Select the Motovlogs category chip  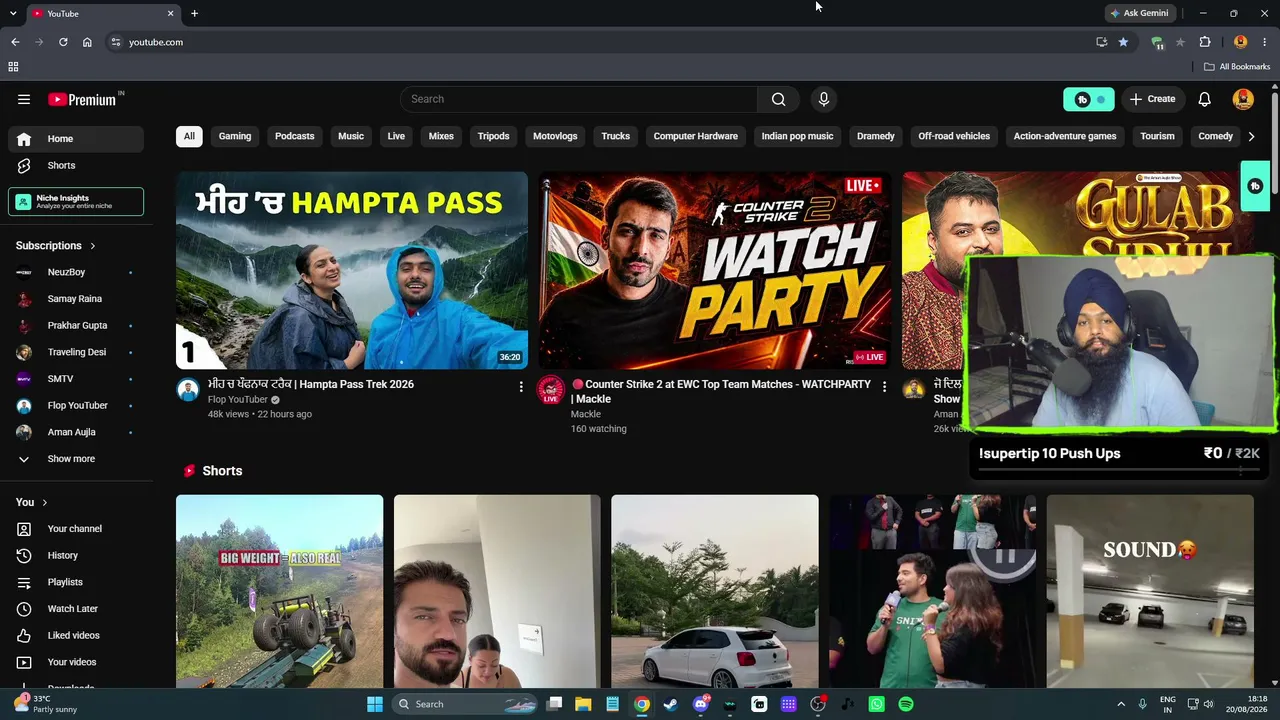(555, 136)
